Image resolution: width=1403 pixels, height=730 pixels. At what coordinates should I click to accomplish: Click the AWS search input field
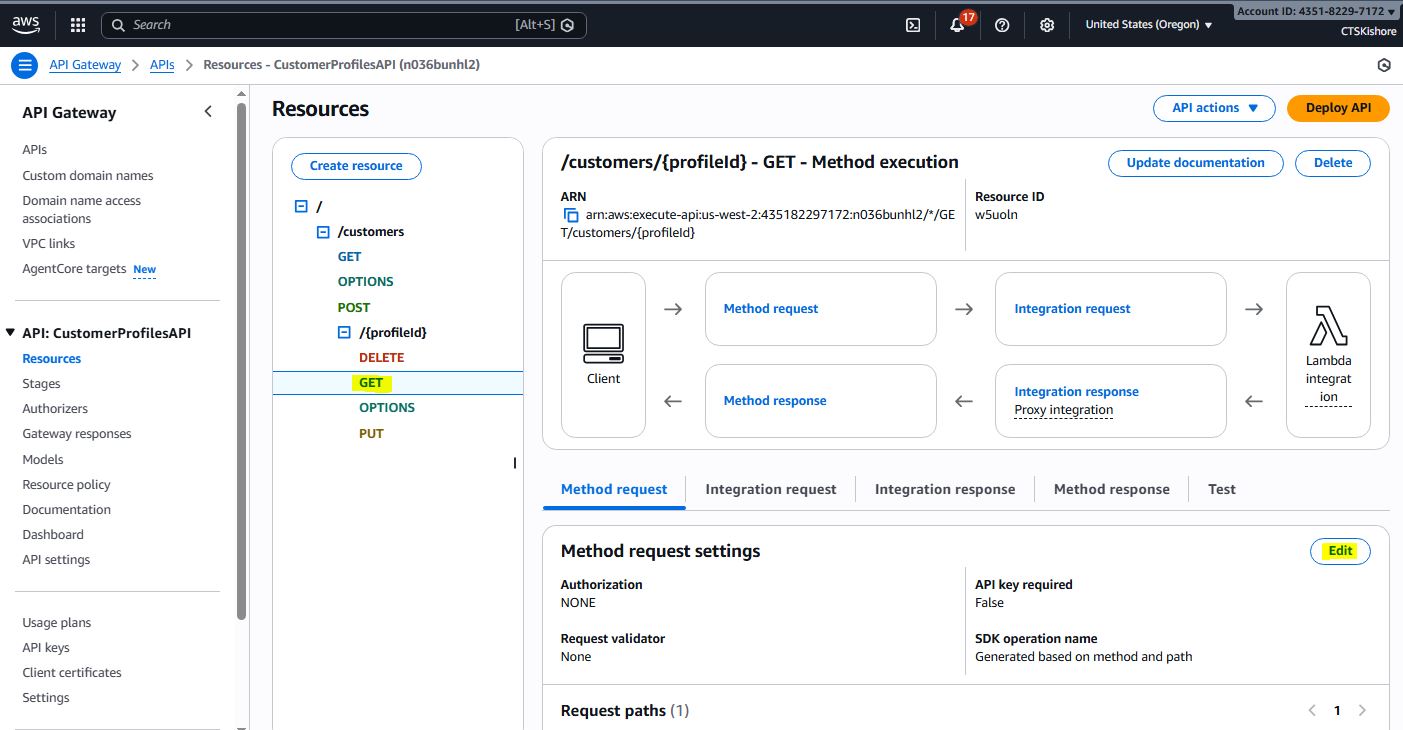click(x=330, y=25)
